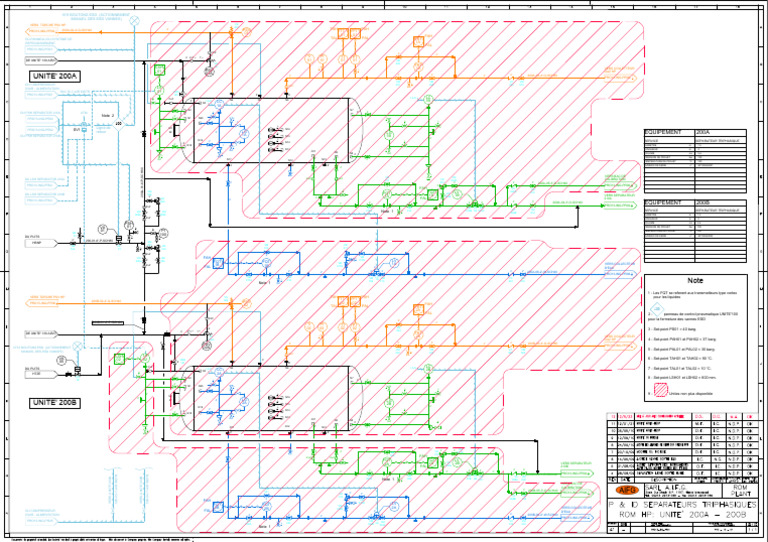Click the 'P & ID SEPARATEURS TRIPHASIQUES' title line
Viewport: 768px width, 542px height.
click(682, 505)
